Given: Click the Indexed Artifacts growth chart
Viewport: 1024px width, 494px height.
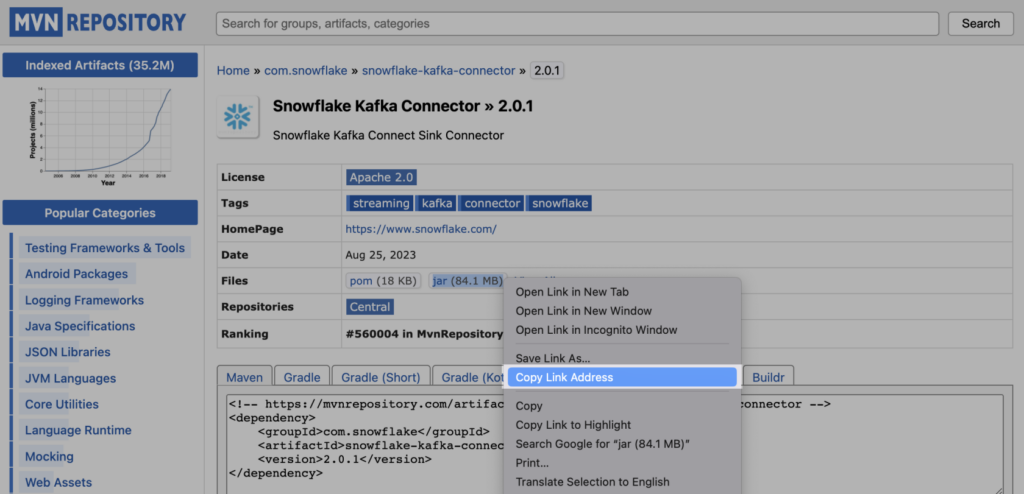Looking at the screenshot, I should [100, 135].
